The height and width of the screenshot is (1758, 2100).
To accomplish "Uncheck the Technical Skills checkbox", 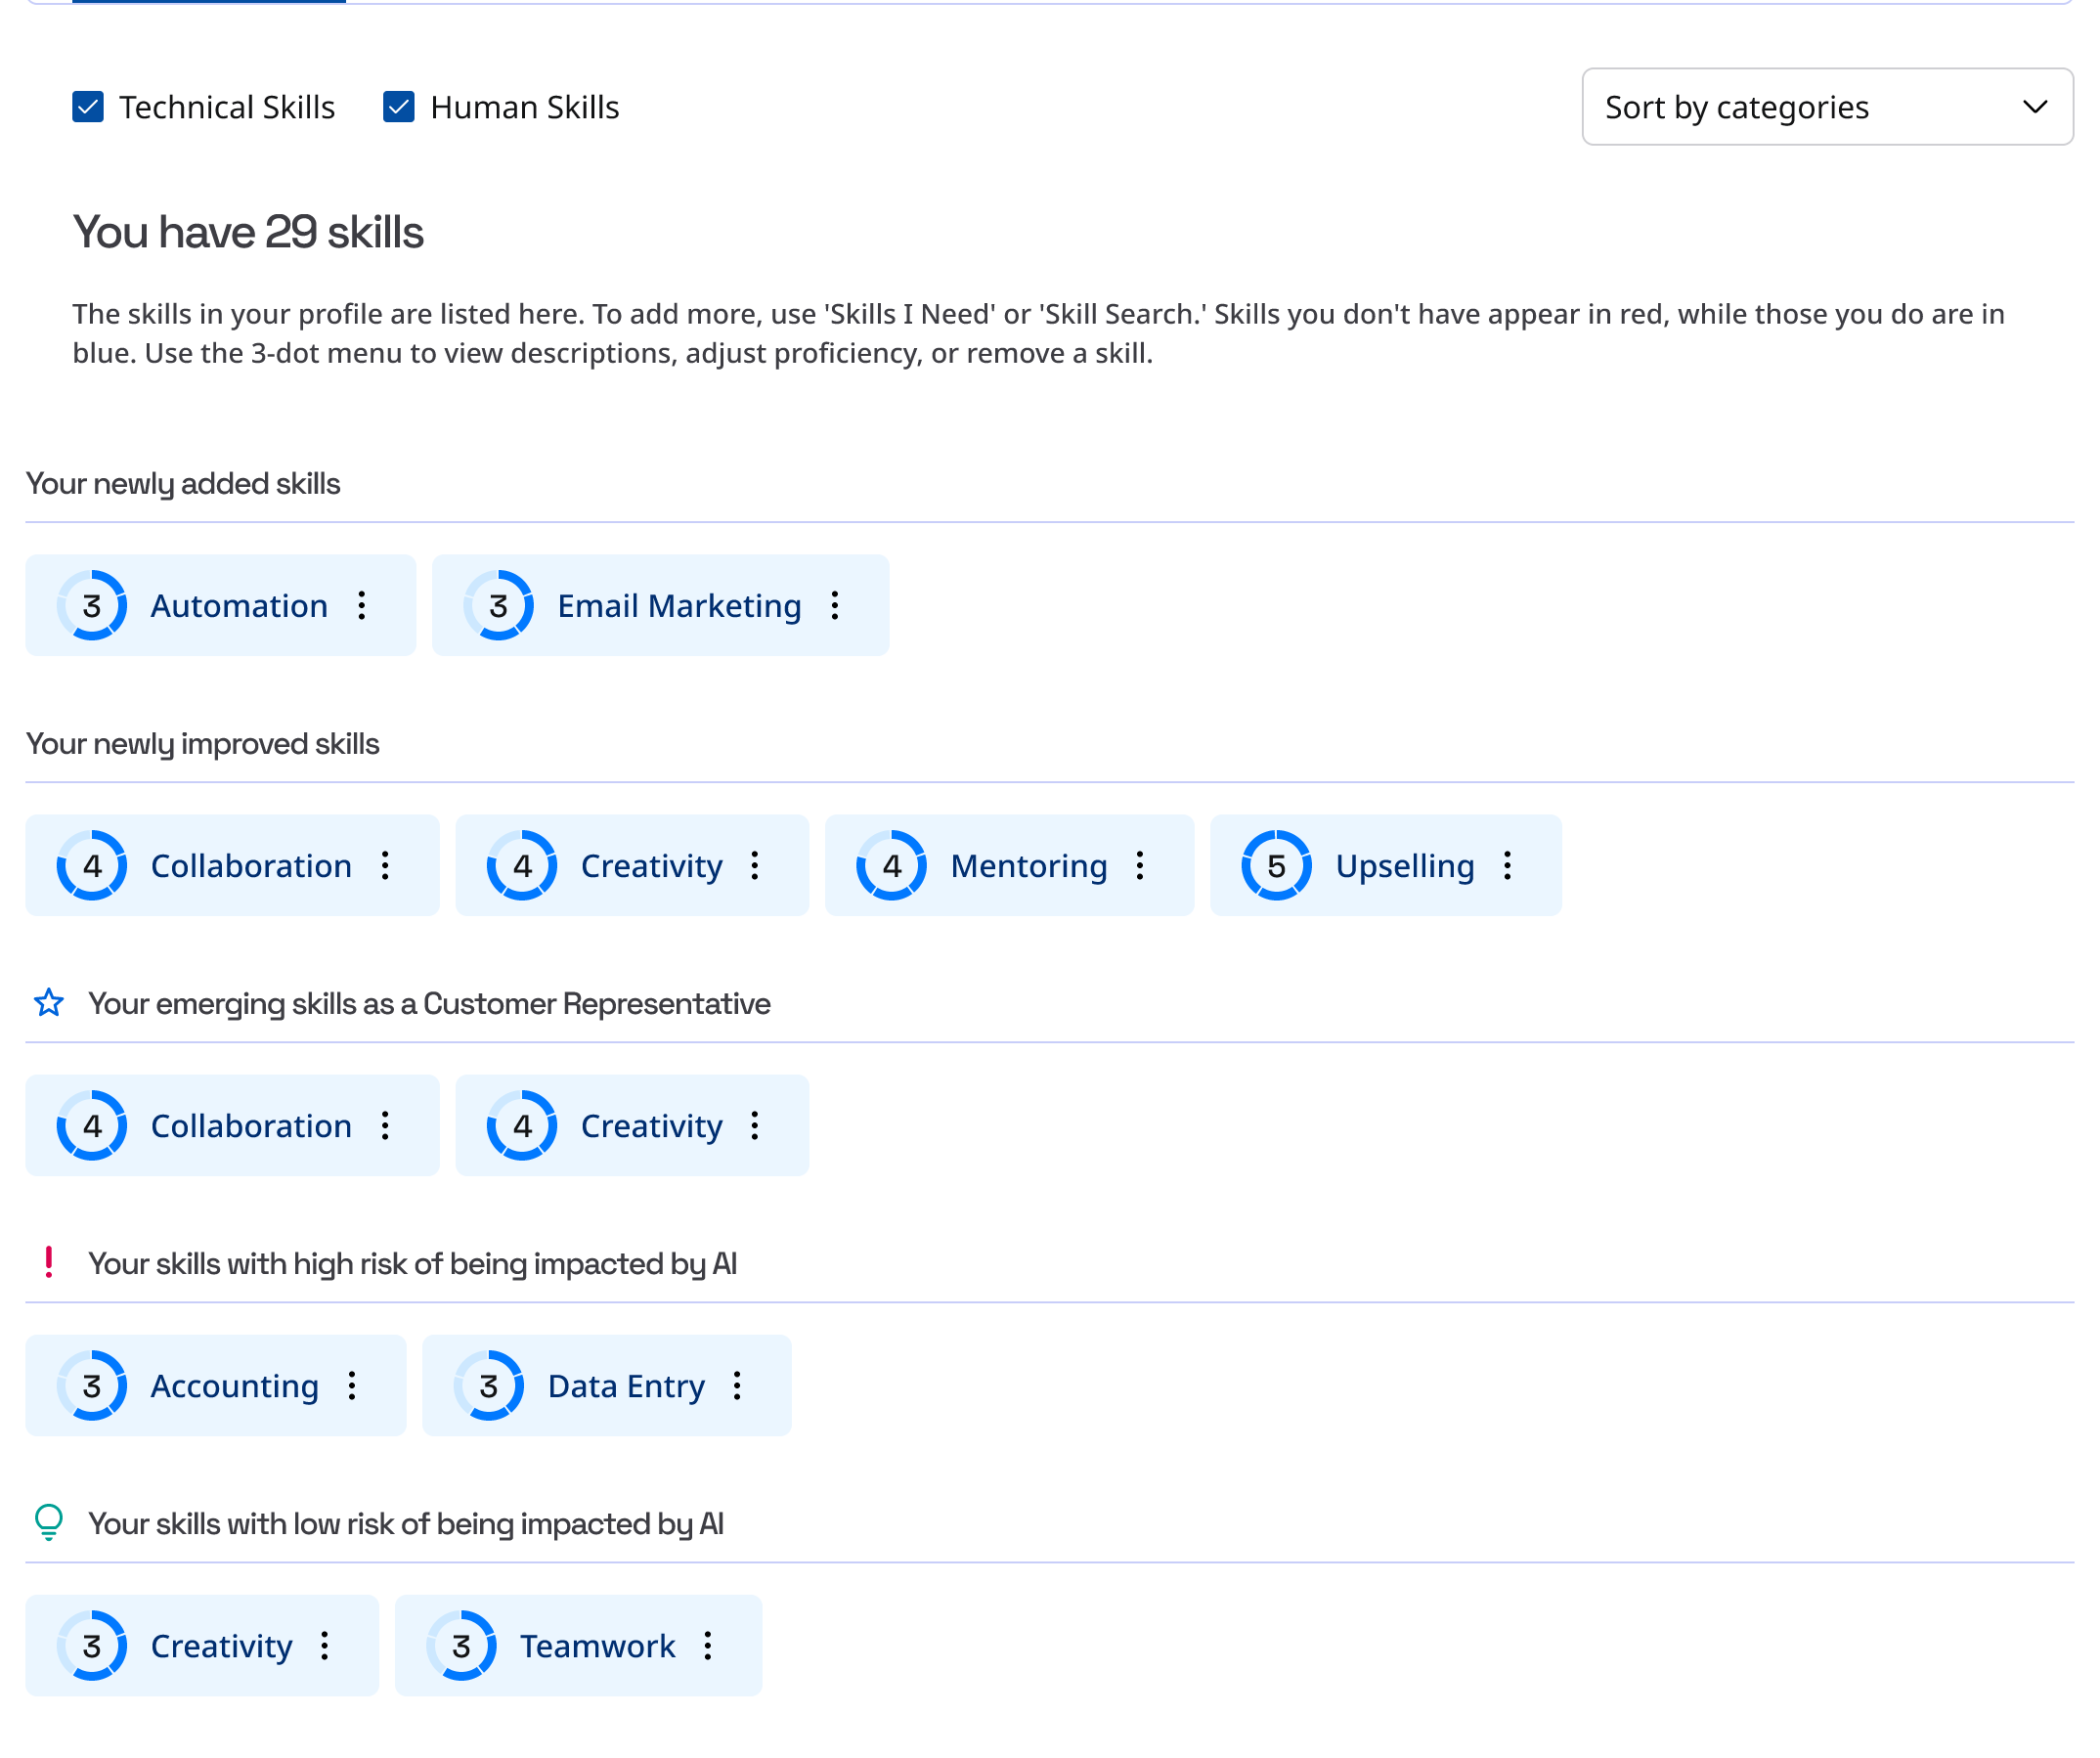I will click(x=88, y=107).
